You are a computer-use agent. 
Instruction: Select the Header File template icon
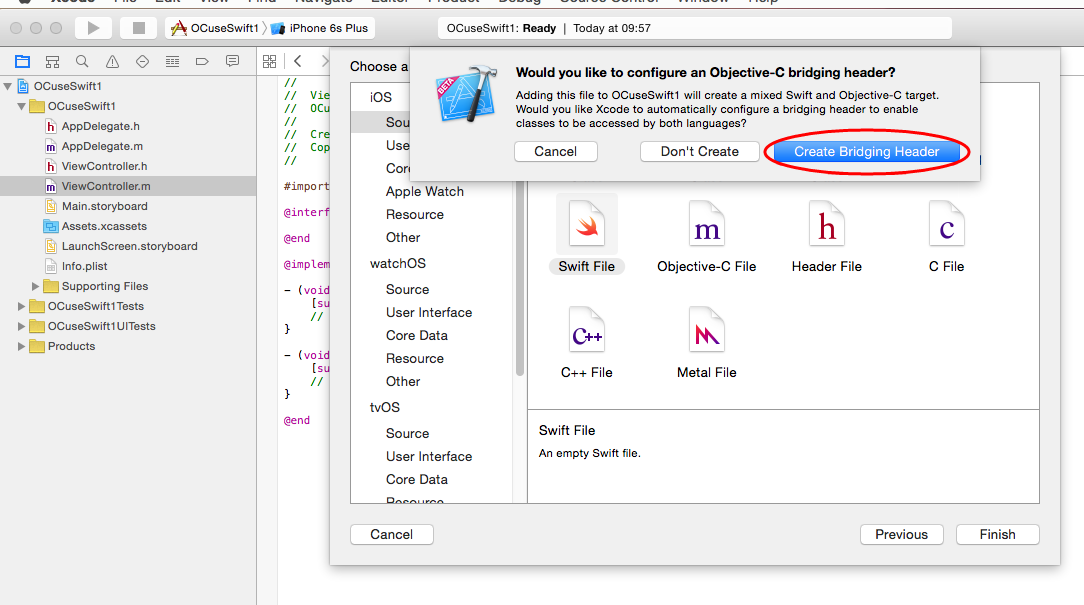[x=827, y=223]
